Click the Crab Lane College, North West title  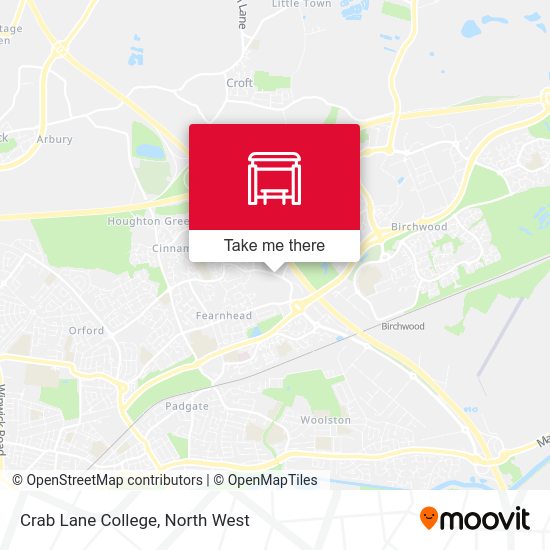point(135,520)
